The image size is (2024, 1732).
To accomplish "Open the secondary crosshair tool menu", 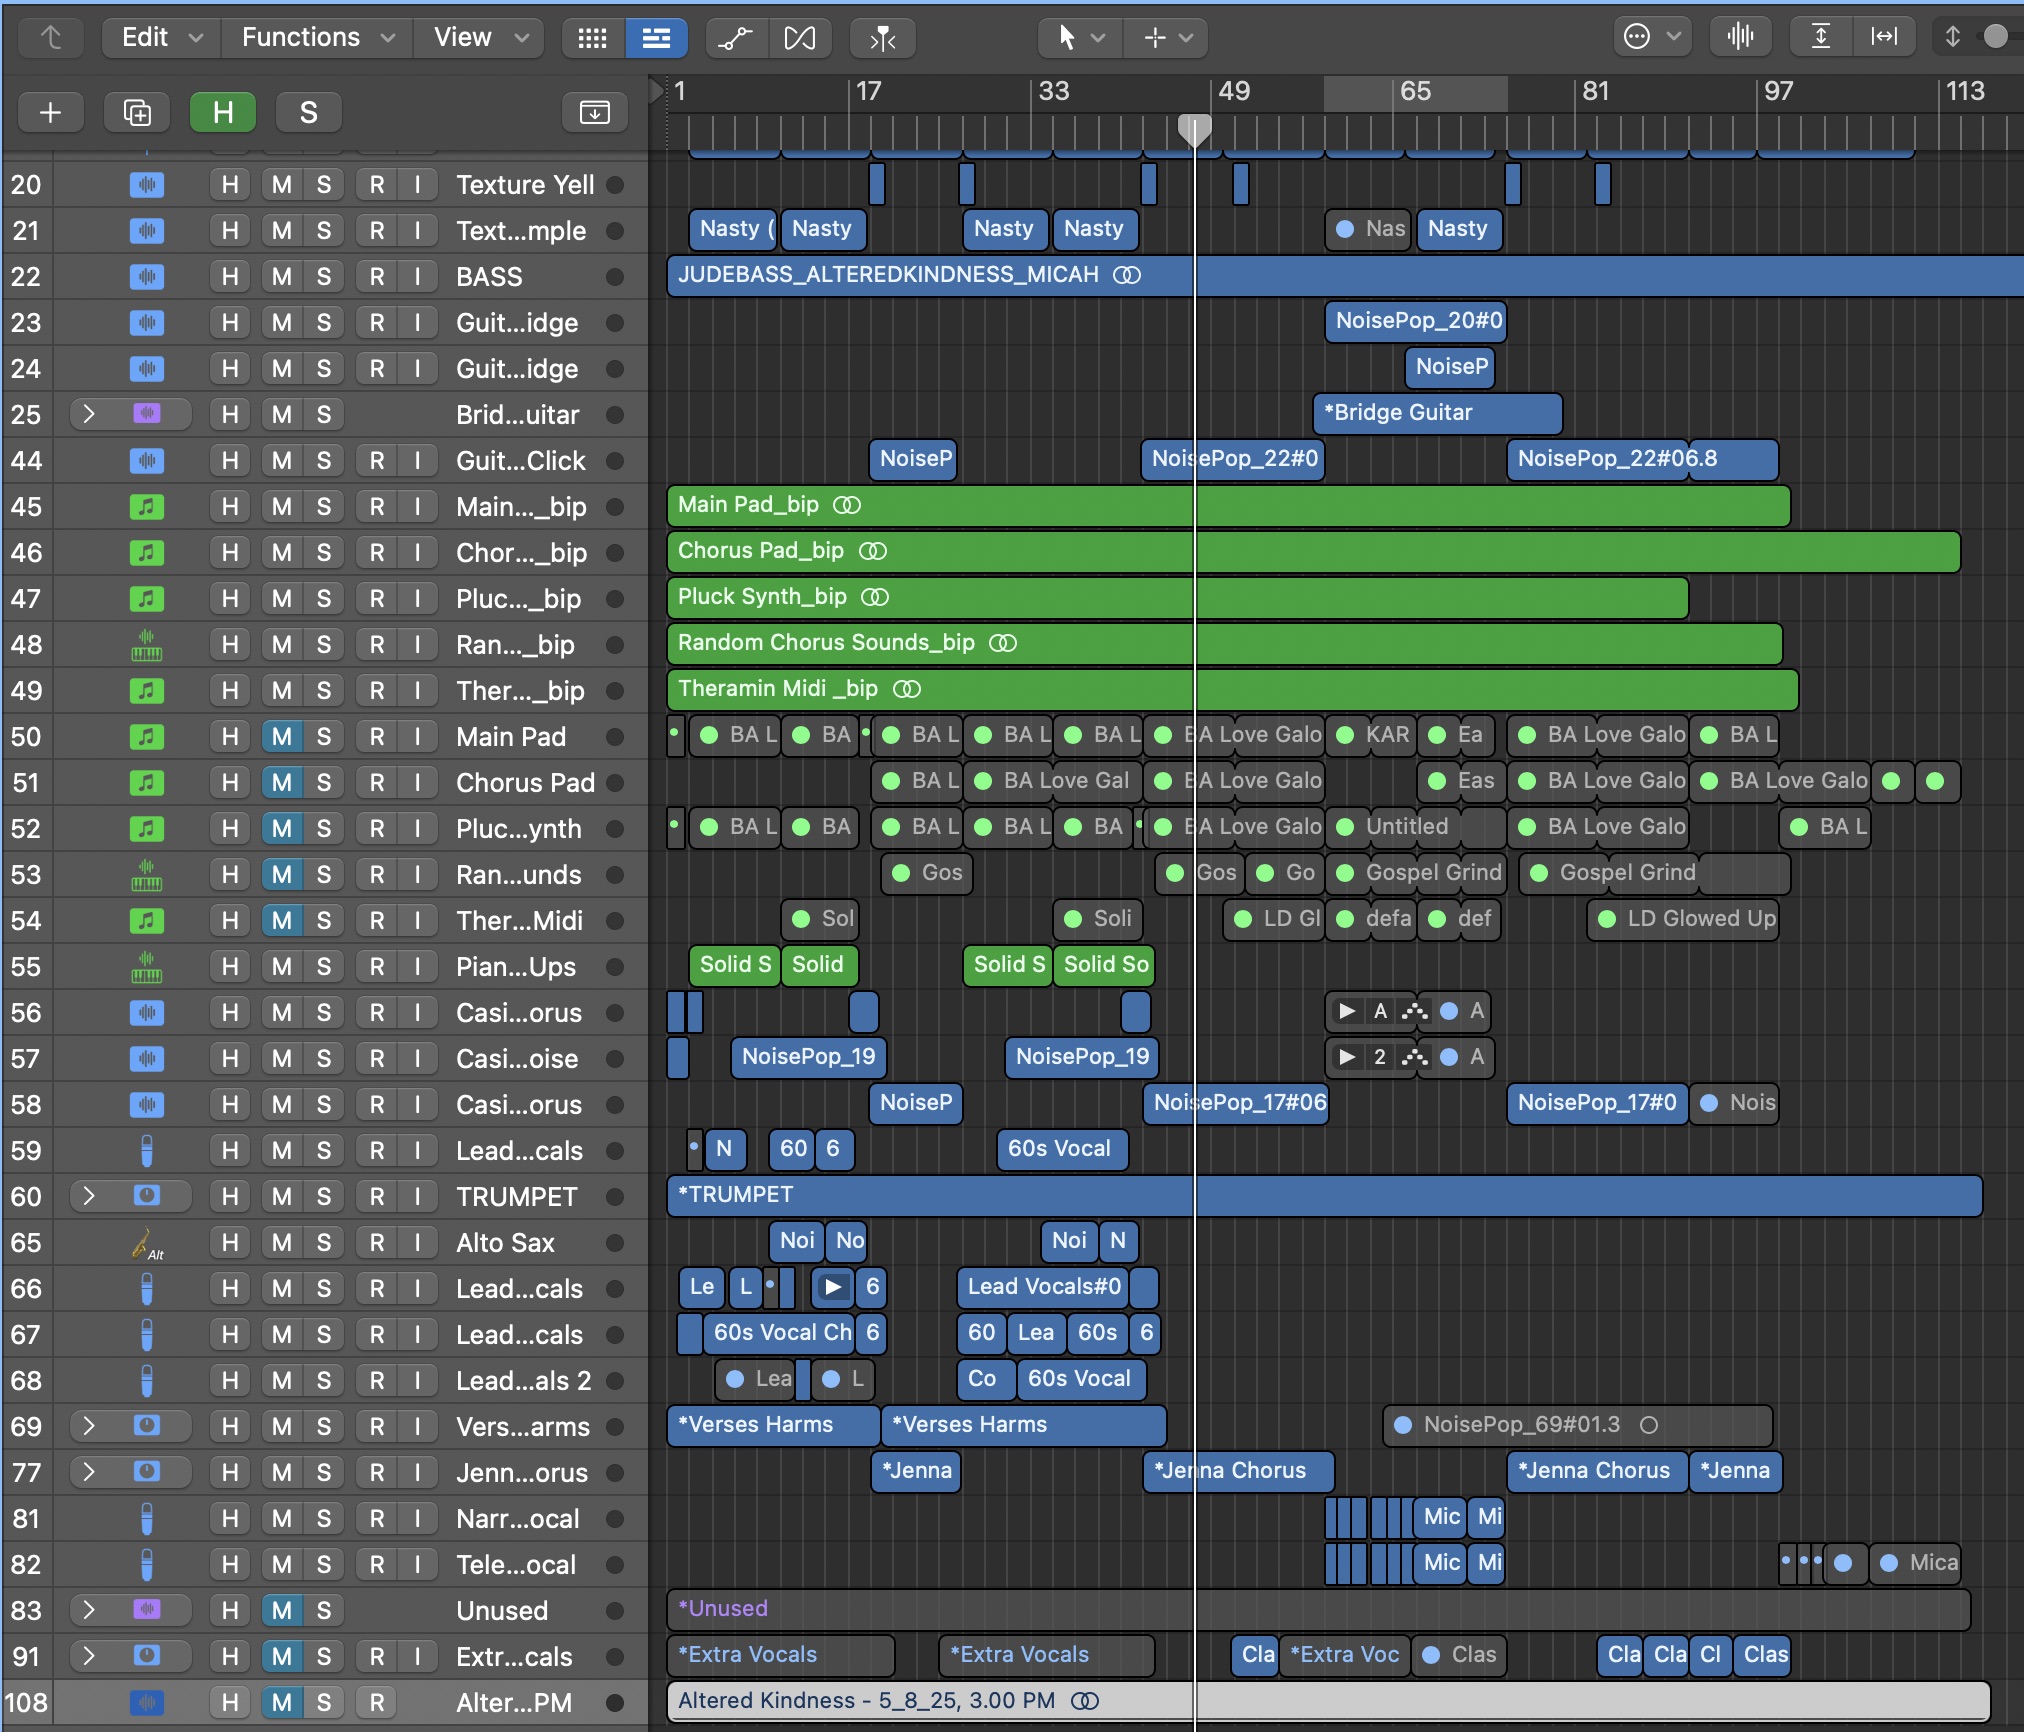I will pos(1166,38).
